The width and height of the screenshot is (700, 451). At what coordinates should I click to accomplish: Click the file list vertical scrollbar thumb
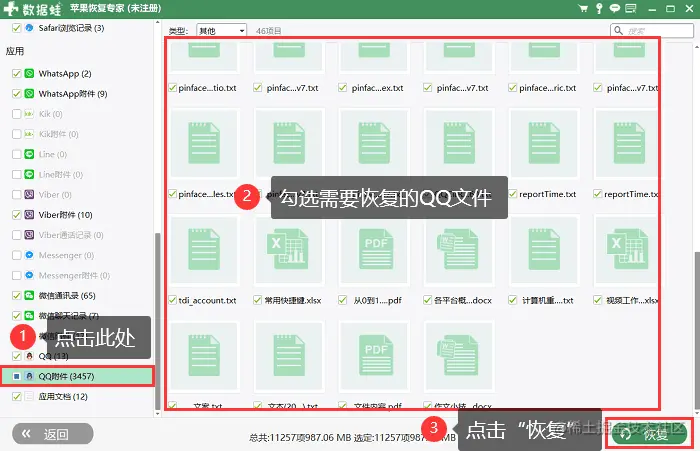[x=697, y=330]
